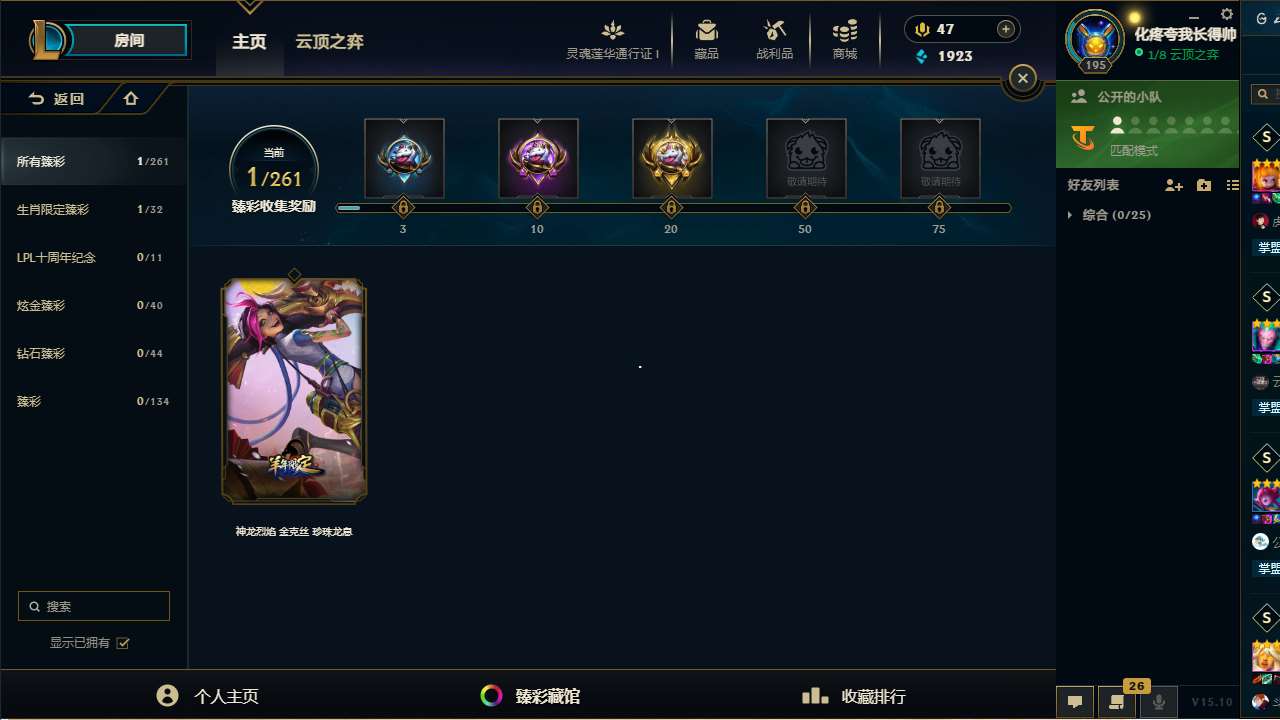Click the collection reward progress bar
This screenshot has width=1280, height=720.
coord(673,208)
